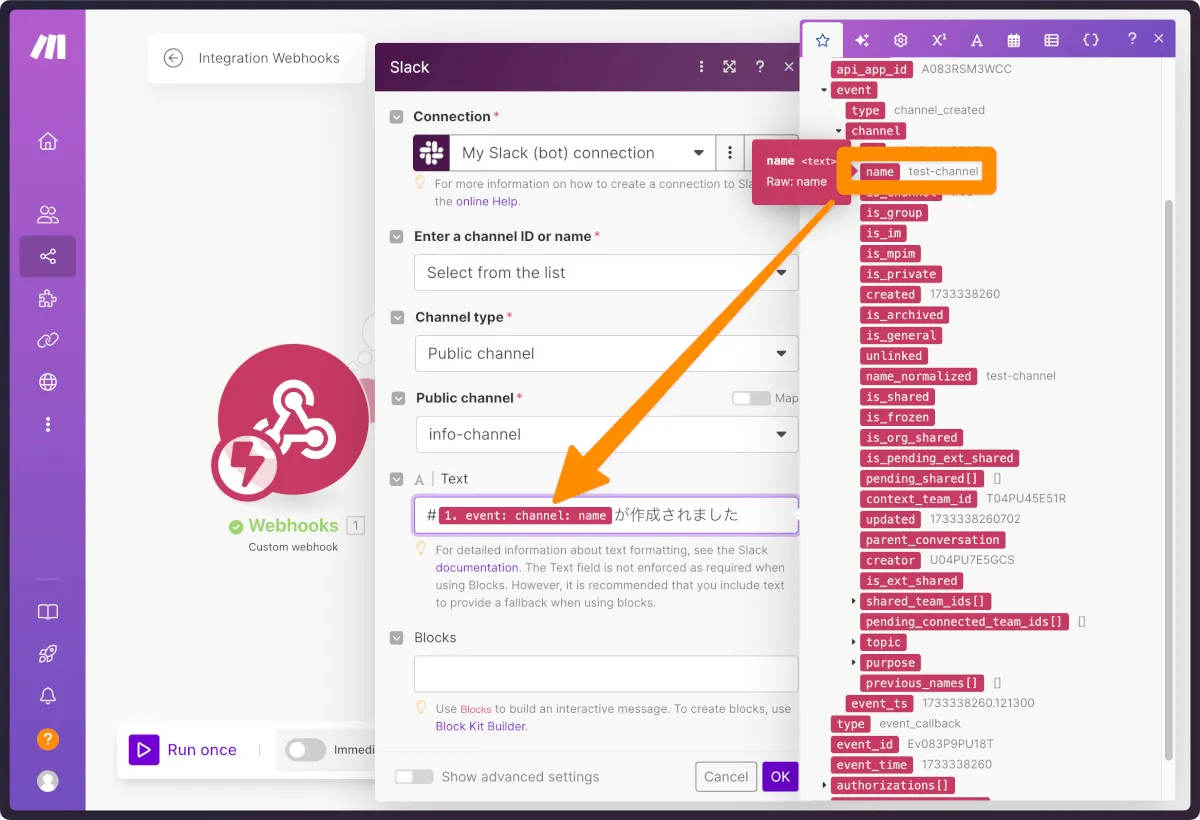Open the Select from the list dropdown

[606, 273]
